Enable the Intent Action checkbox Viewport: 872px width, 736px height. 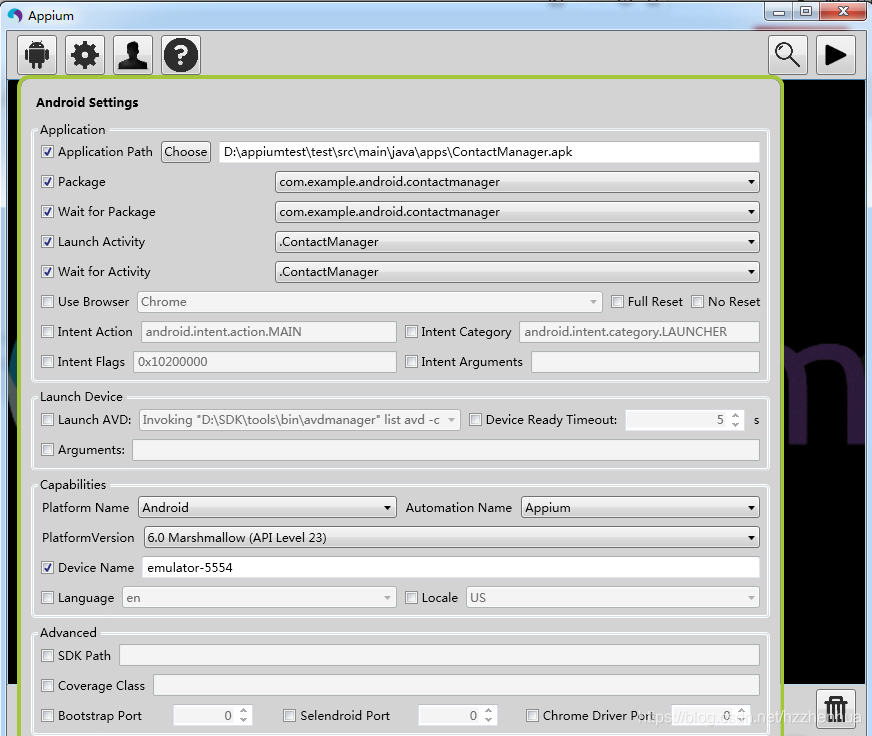[48, 332]
